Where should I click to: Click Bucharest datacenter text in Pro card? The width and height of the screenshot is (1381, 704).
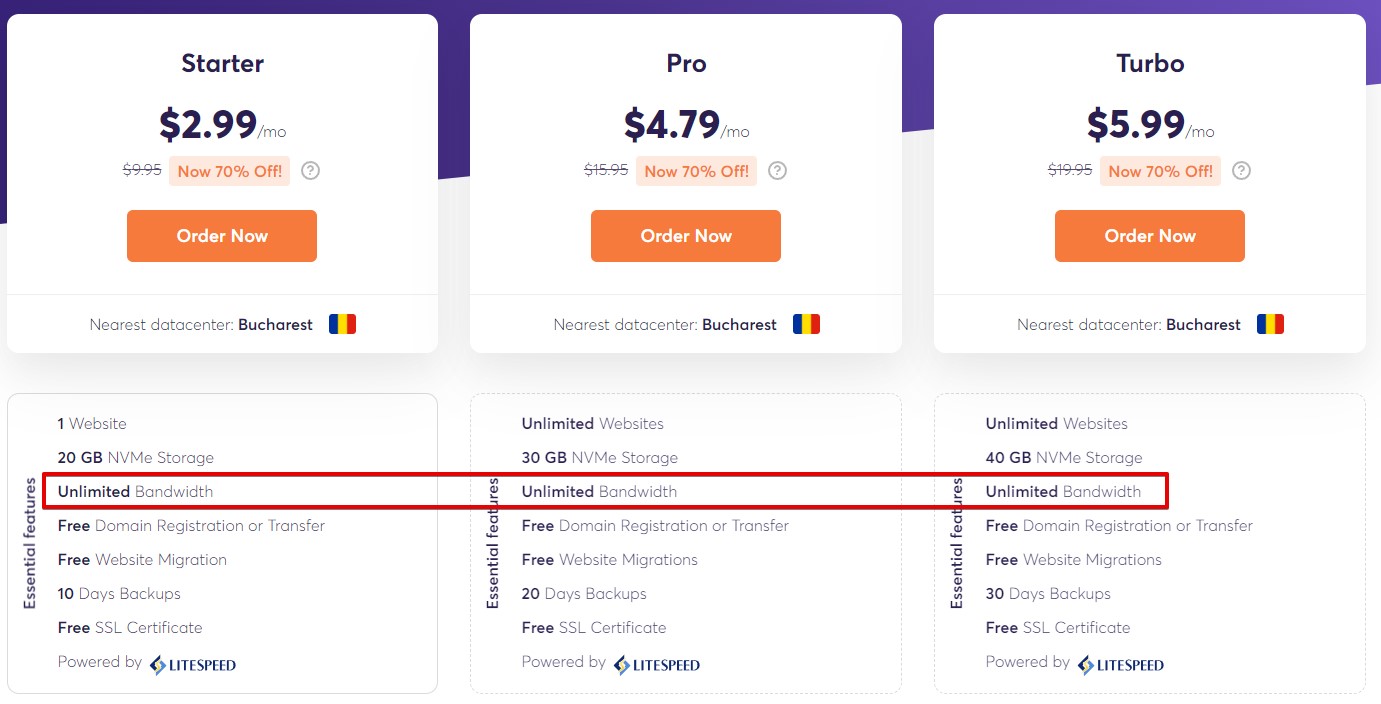coord(740,325)
